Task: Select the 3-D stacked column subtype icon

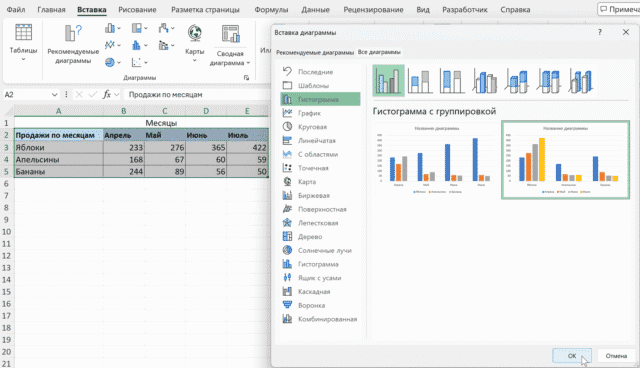Action: 517,81
